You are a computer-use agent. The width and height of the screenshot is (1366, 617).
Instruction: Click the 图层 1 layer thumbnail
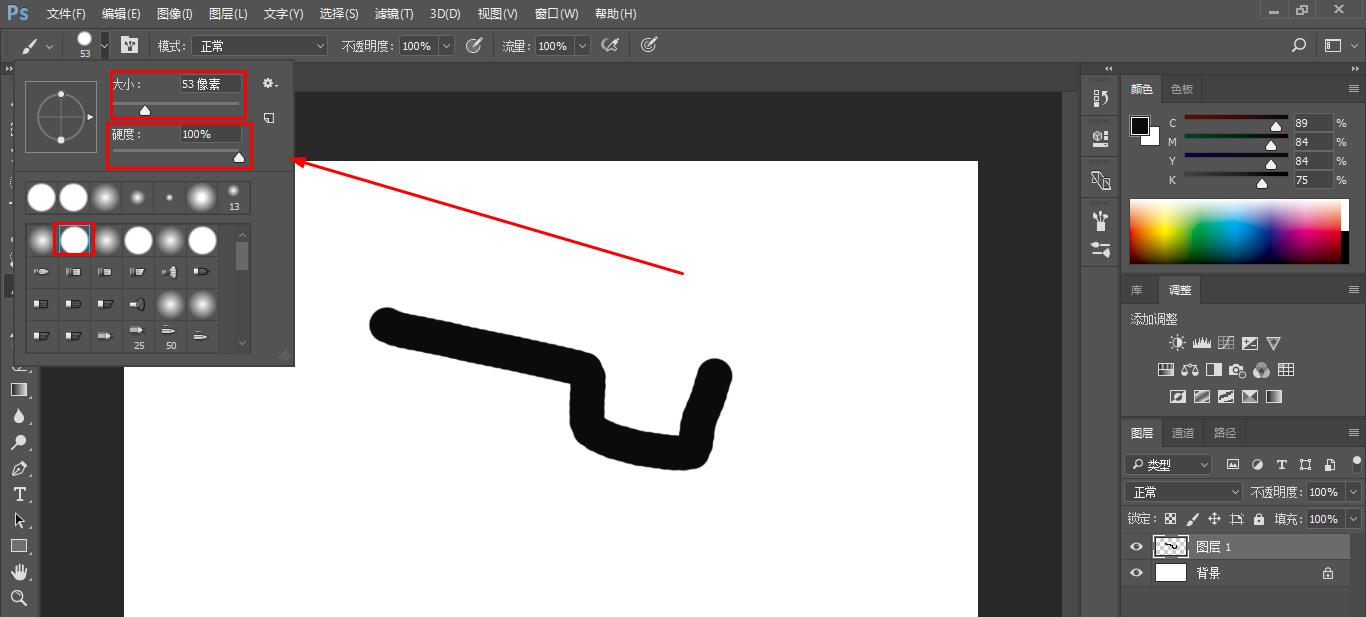pos(1171,547)
